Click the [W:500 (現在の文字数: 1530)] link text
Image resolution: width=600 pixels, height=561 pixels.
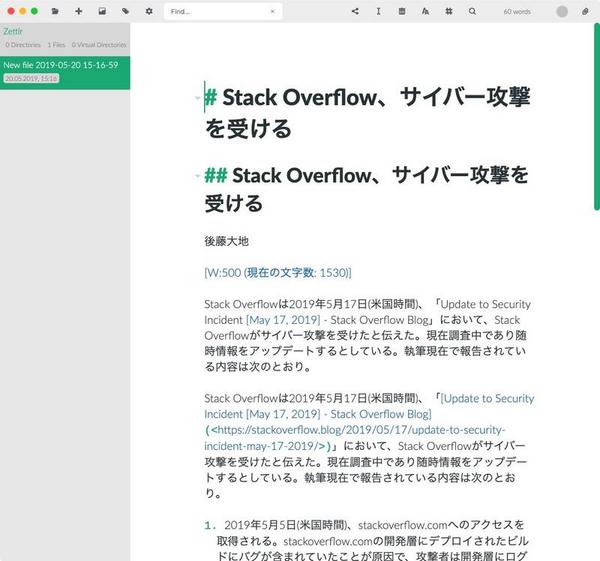tap(278, 273)
